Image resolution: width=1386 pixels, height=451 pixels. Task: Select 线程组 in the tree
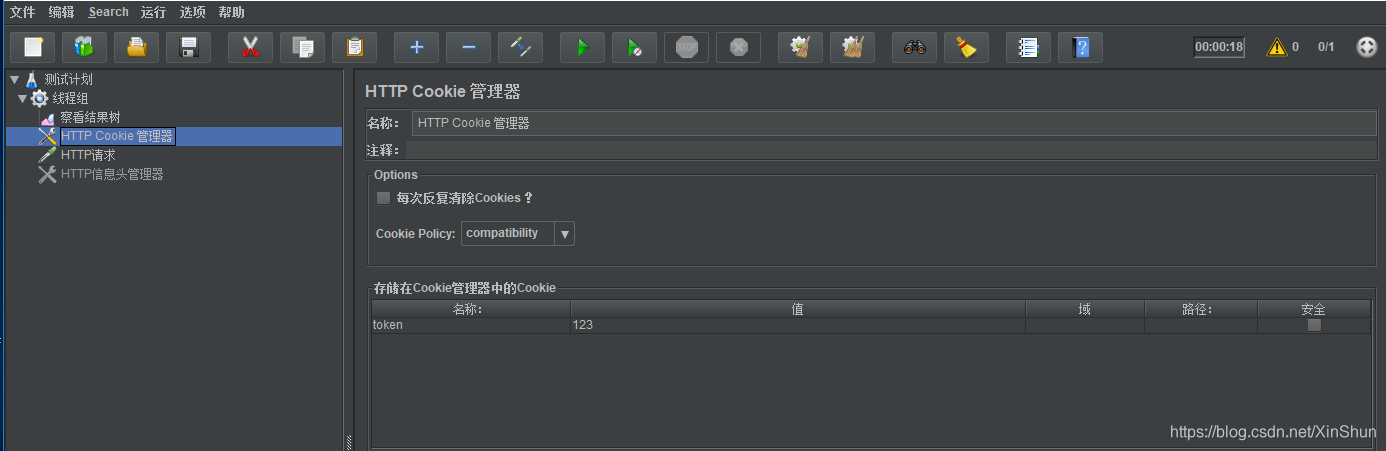tap(71, 98)
